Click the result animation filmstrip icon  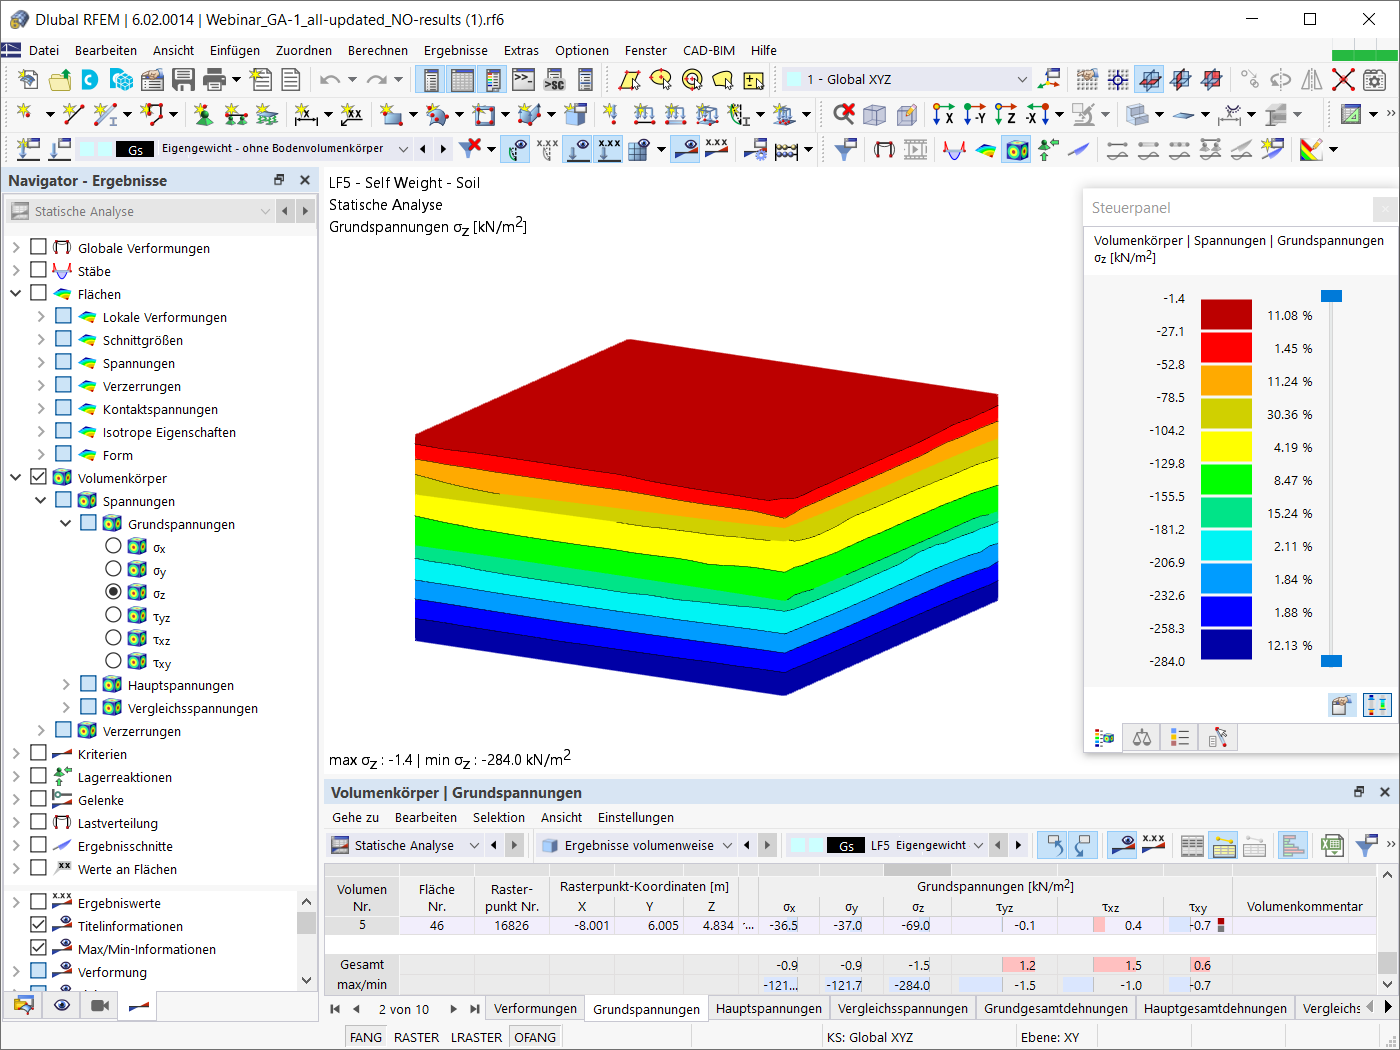point(916,150)
